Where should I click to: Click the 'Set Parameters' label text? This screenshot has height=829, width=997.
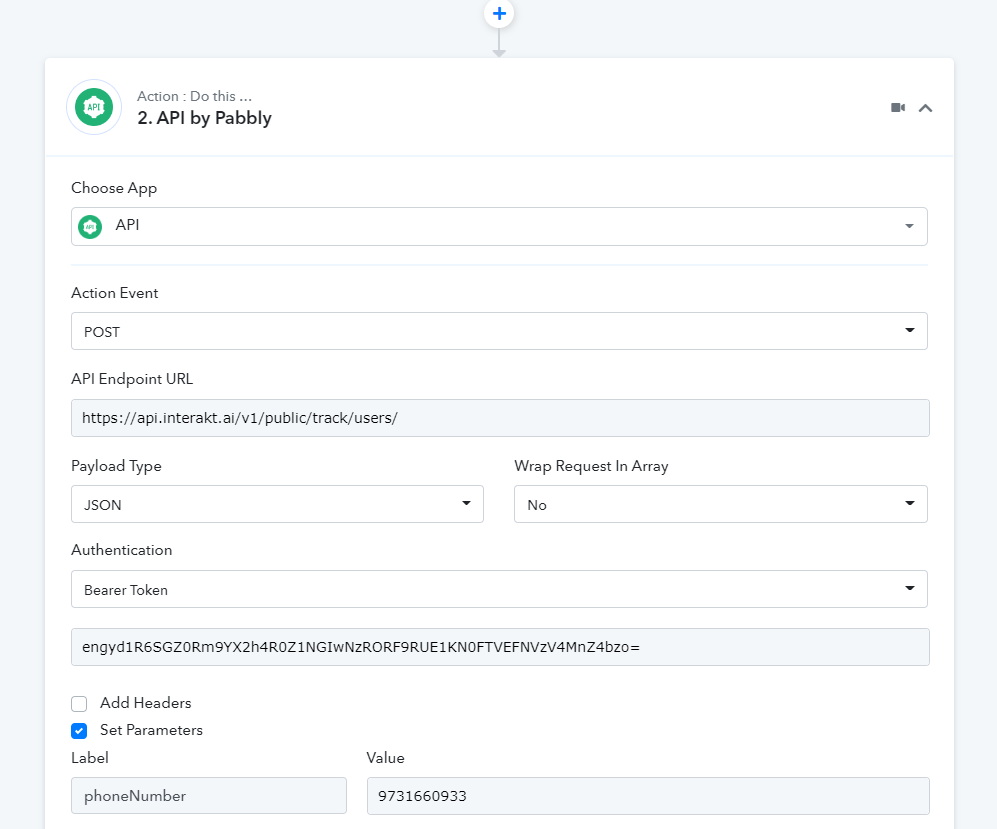pyautogui.click(x=151, y=730)
